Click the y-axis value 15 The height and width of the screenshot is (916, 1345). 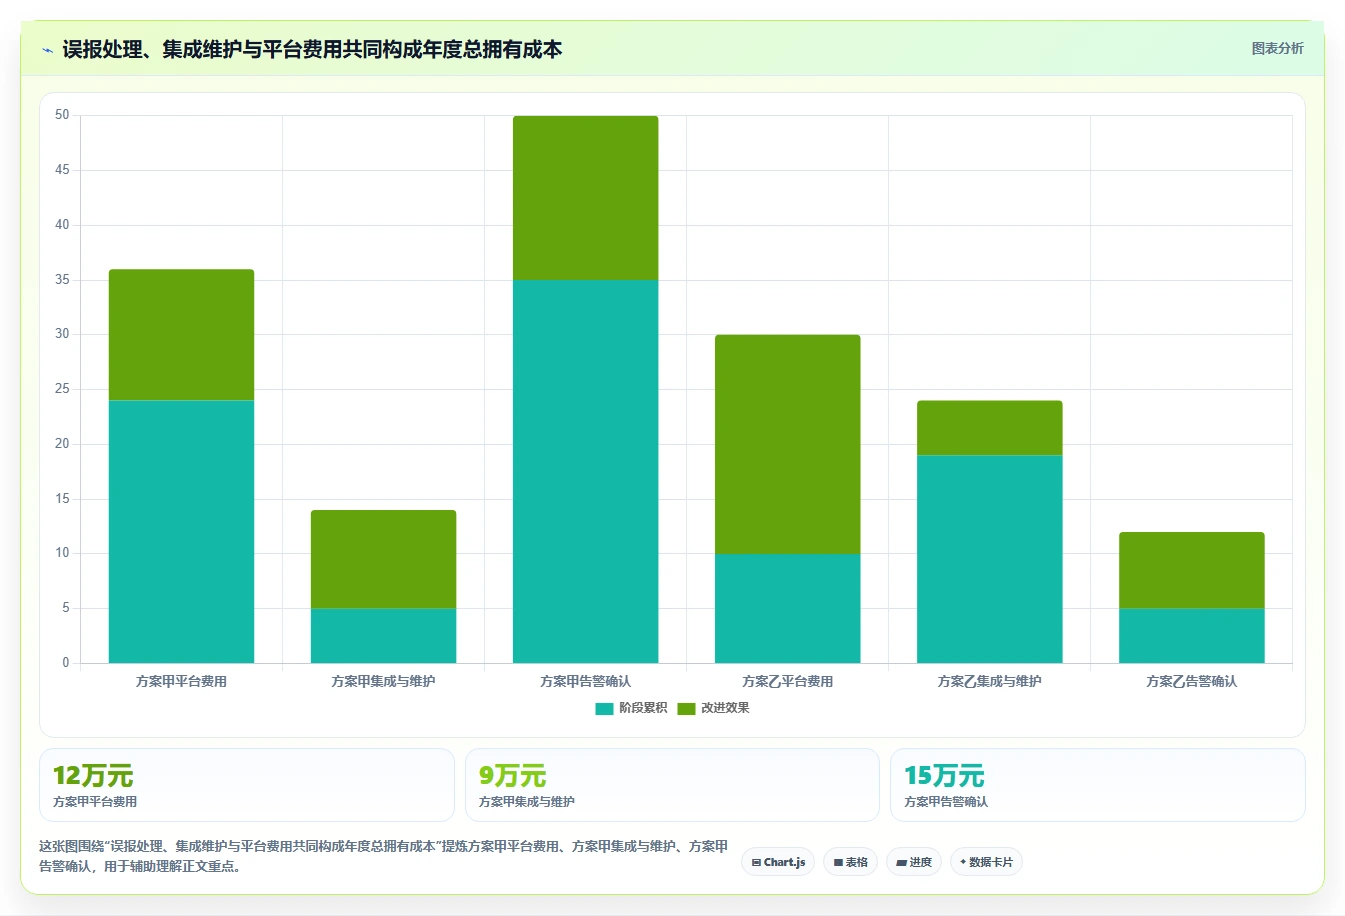click(x=62, y=499)
